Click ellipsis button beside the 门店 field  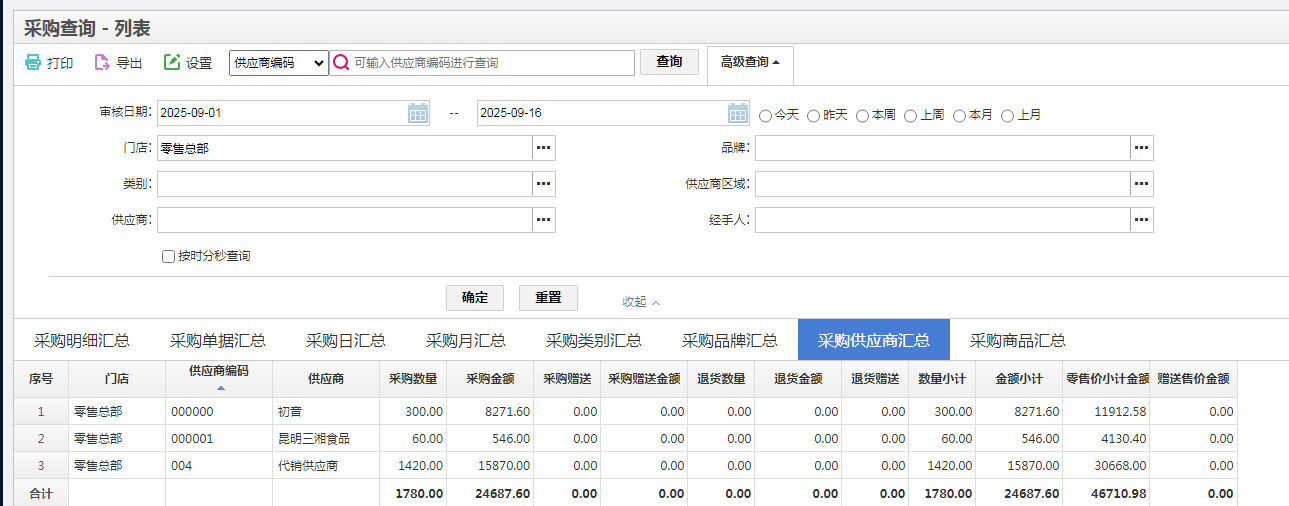543,148
